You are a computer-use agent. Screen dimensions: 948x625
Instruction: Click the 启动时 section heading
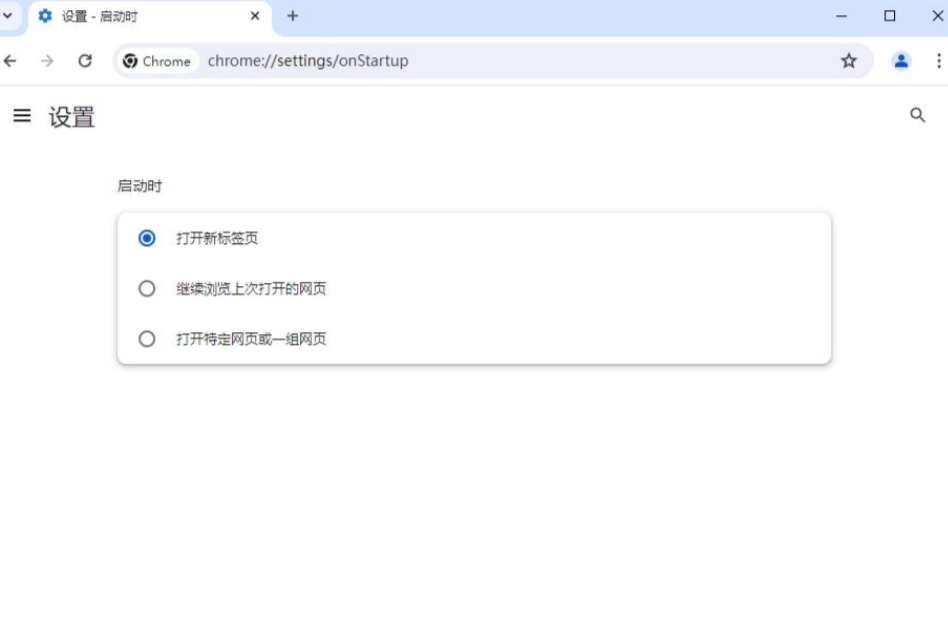tap(140, 186)
